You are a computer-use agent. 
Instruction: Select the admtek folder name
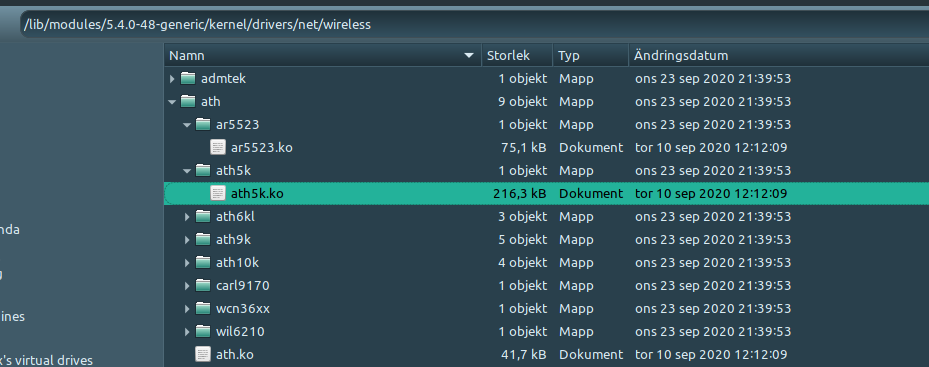point(223,78)
